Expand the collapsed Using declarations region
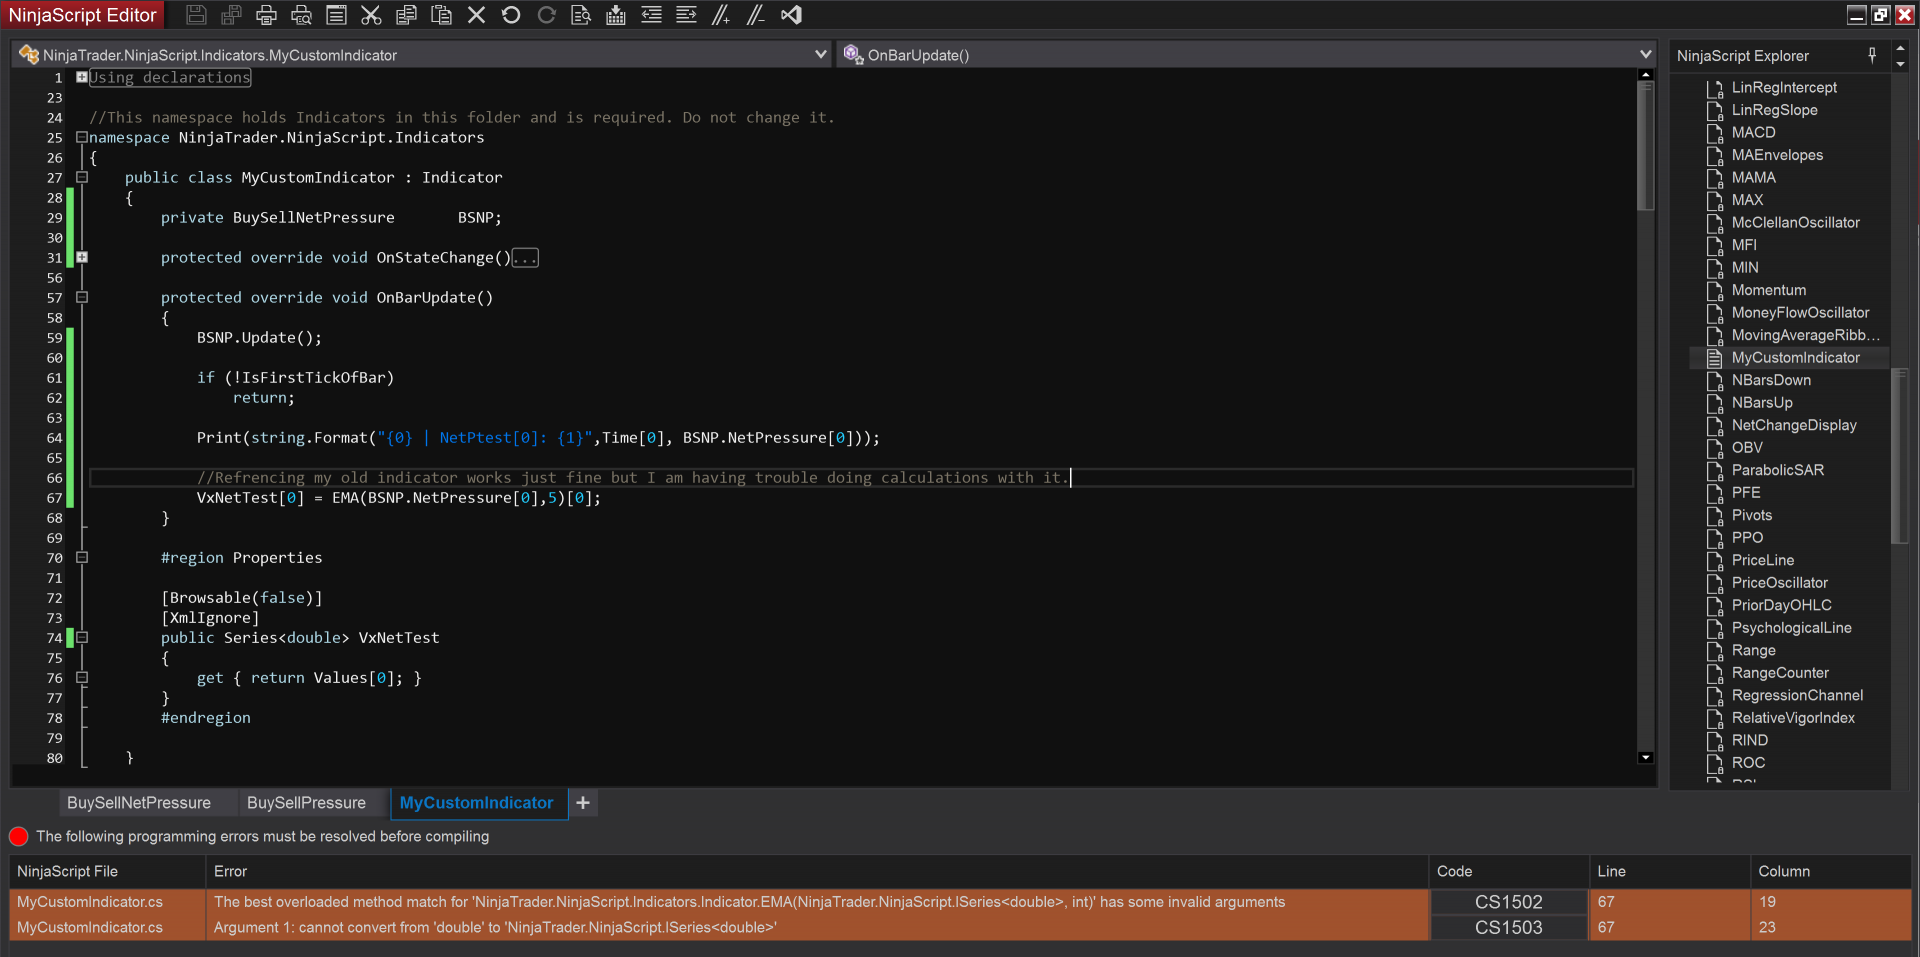1920x957 pixels. (82, 77)
